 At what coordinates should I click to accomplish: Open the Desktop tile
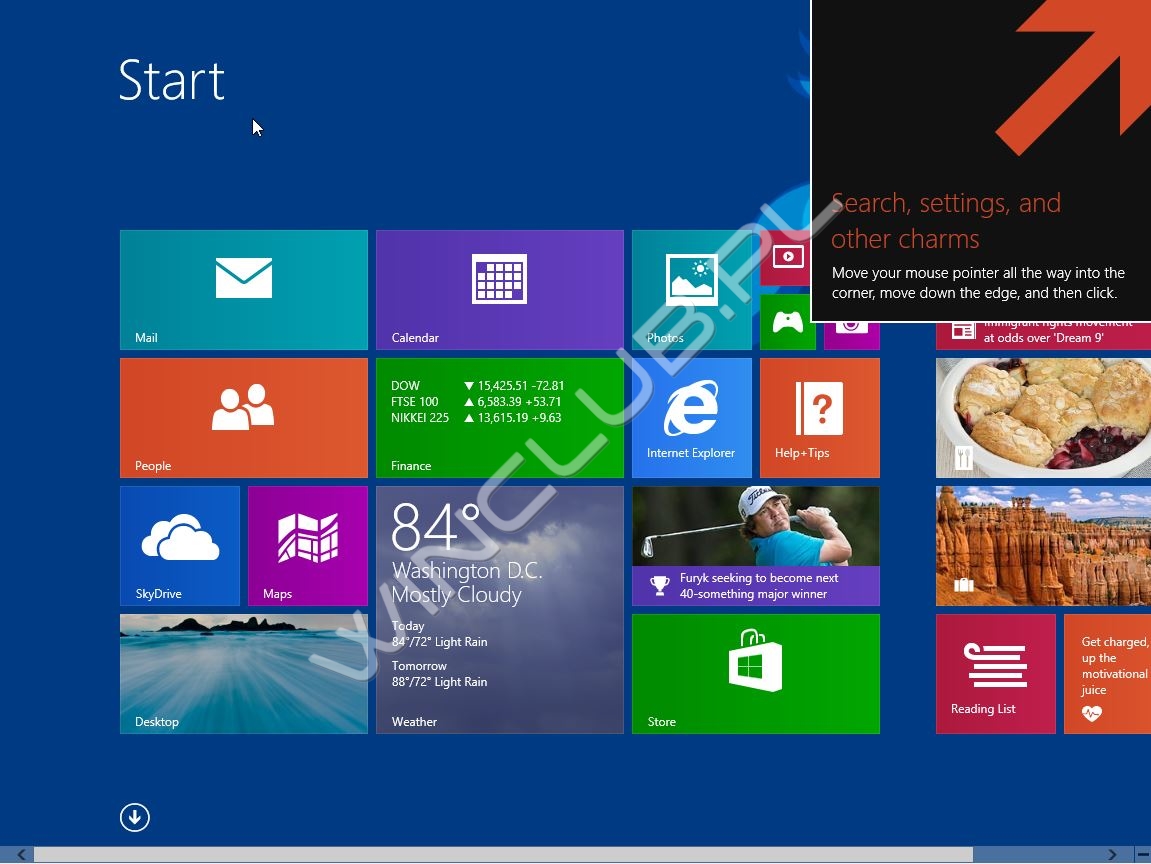[244, 674]
